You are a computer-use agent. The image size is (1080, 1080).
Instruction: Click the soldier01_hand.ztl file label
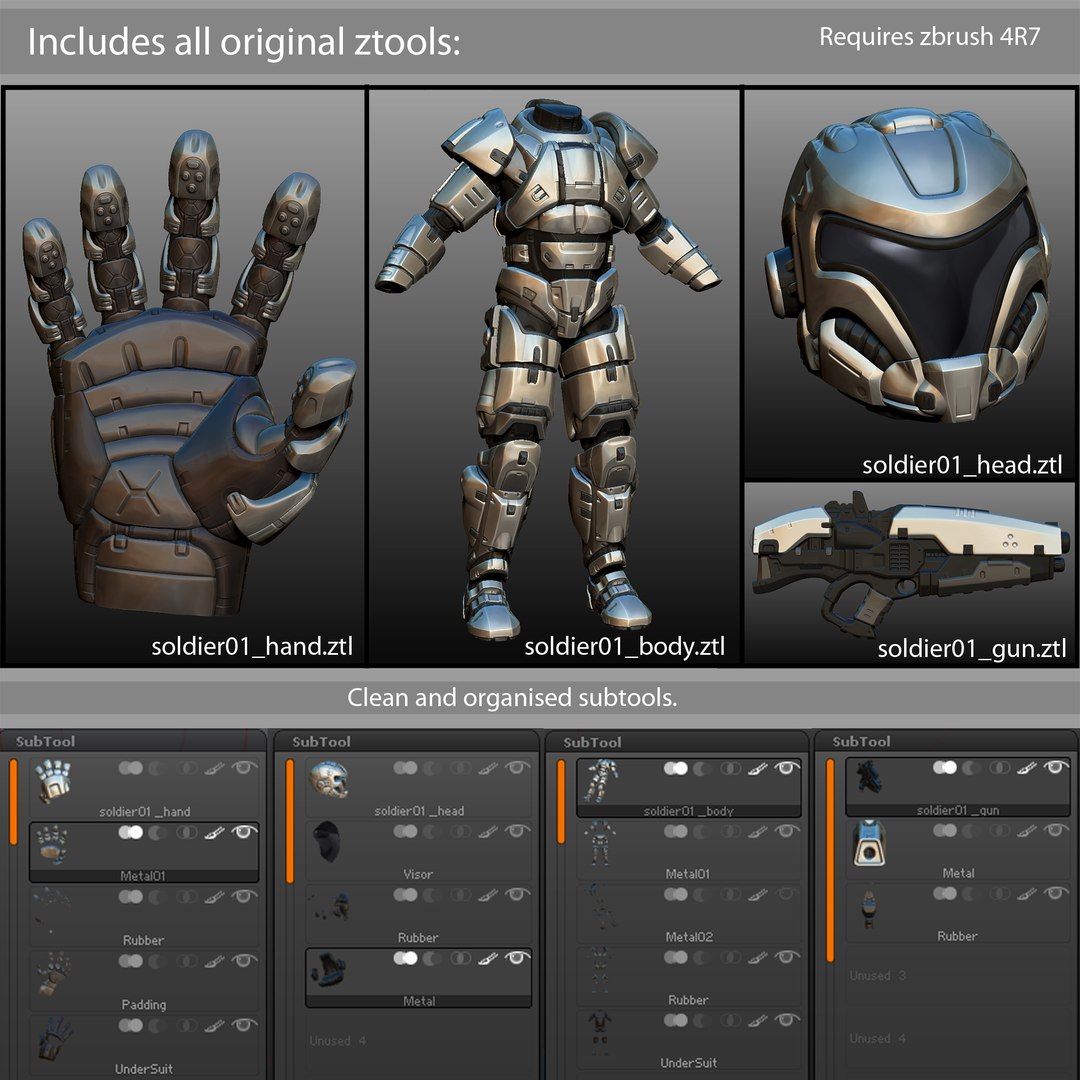click(x=252, y=647)
